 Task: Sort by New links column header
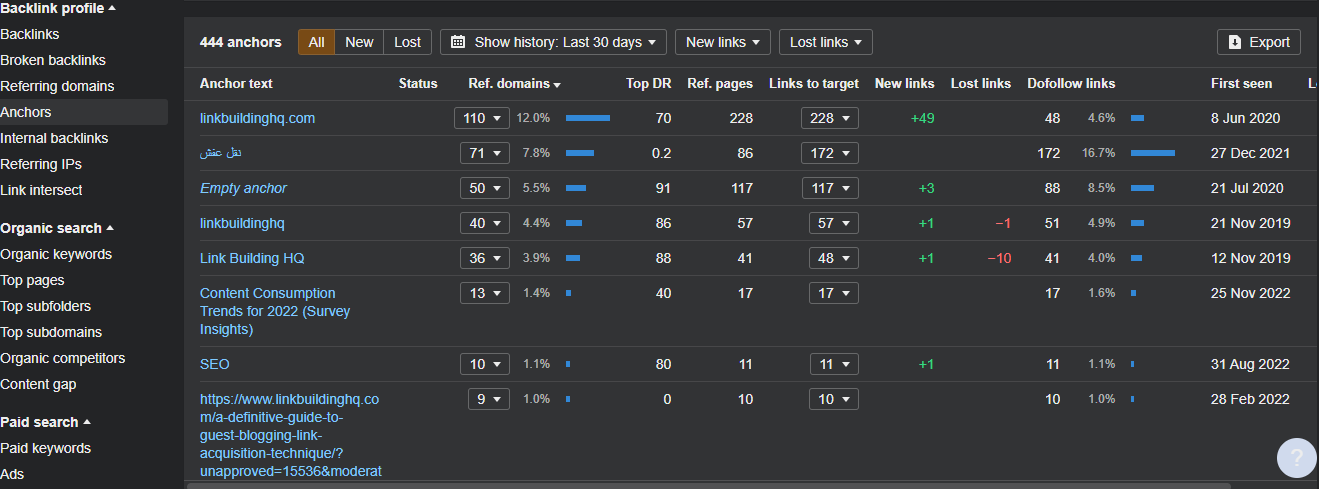(x=905, y=83)
